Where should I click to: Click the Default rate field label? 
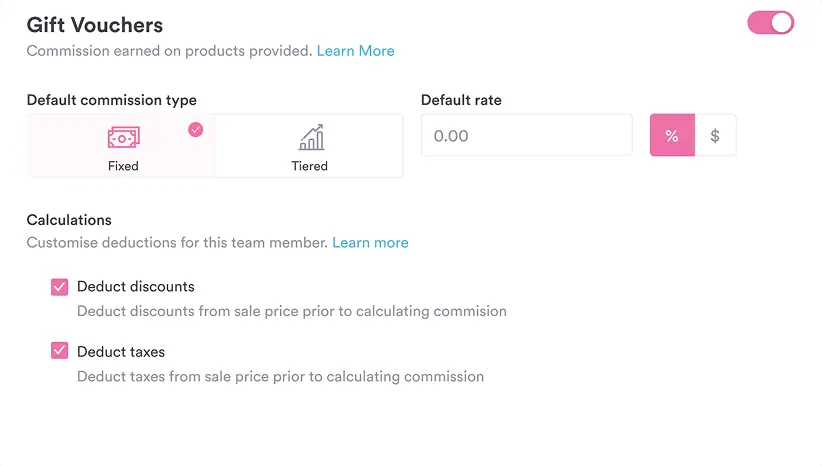coord(461,100)
